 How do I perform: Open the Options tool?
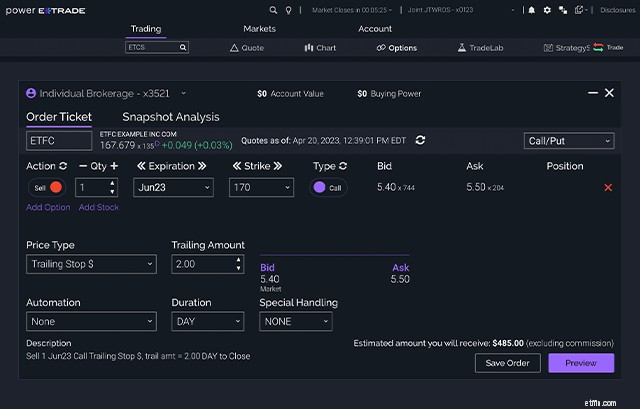[397, 48]
